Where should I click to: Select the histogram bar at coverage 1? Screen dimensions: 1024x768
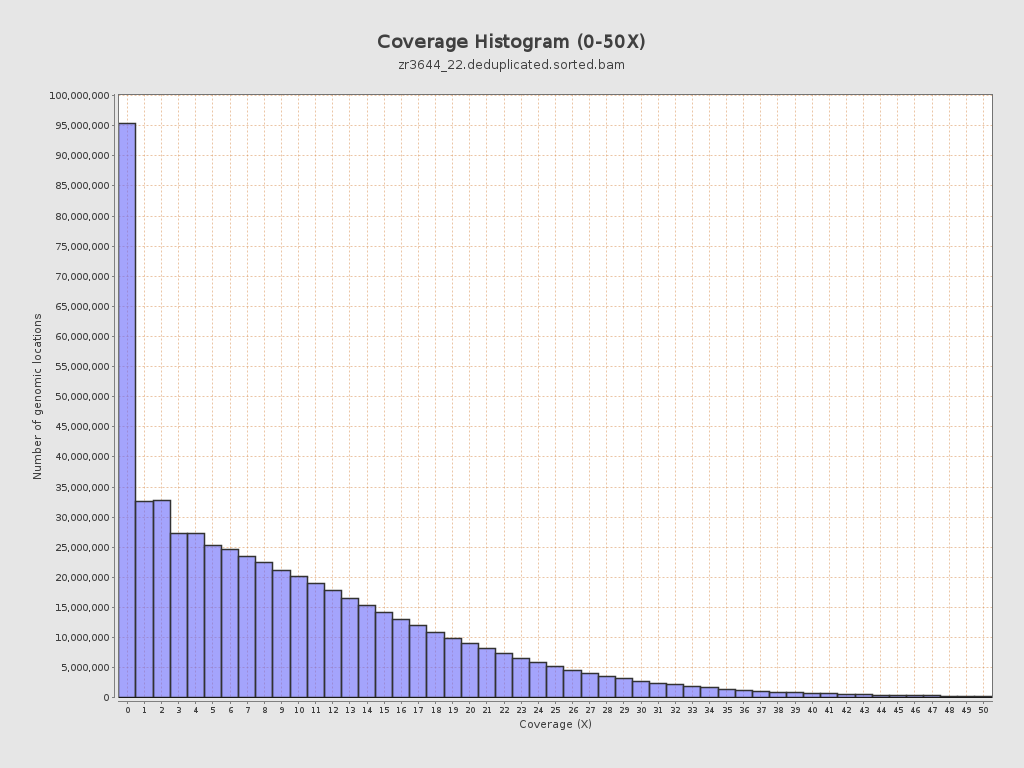pyautogui.click(x=144, y=600)
